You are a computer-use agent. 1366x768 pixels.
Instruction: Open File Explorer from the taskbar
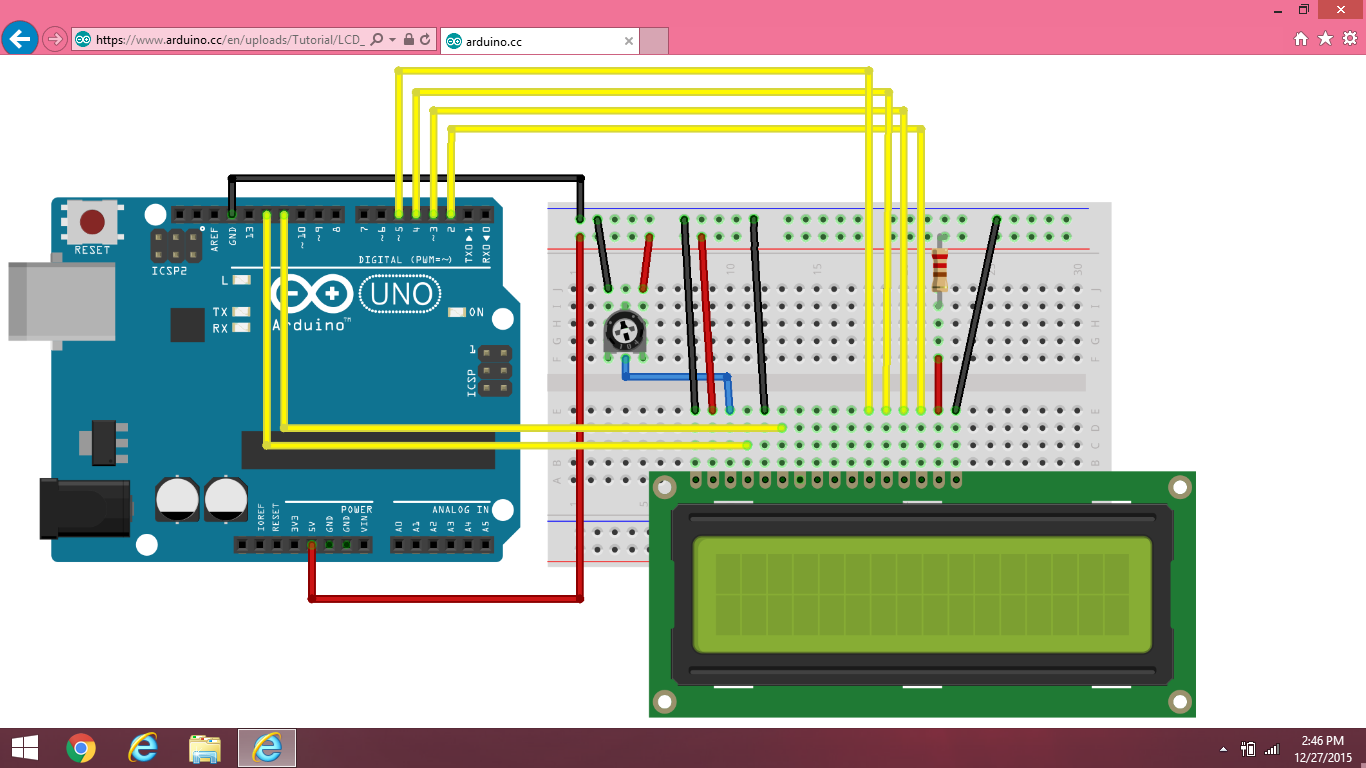(205, 747)
